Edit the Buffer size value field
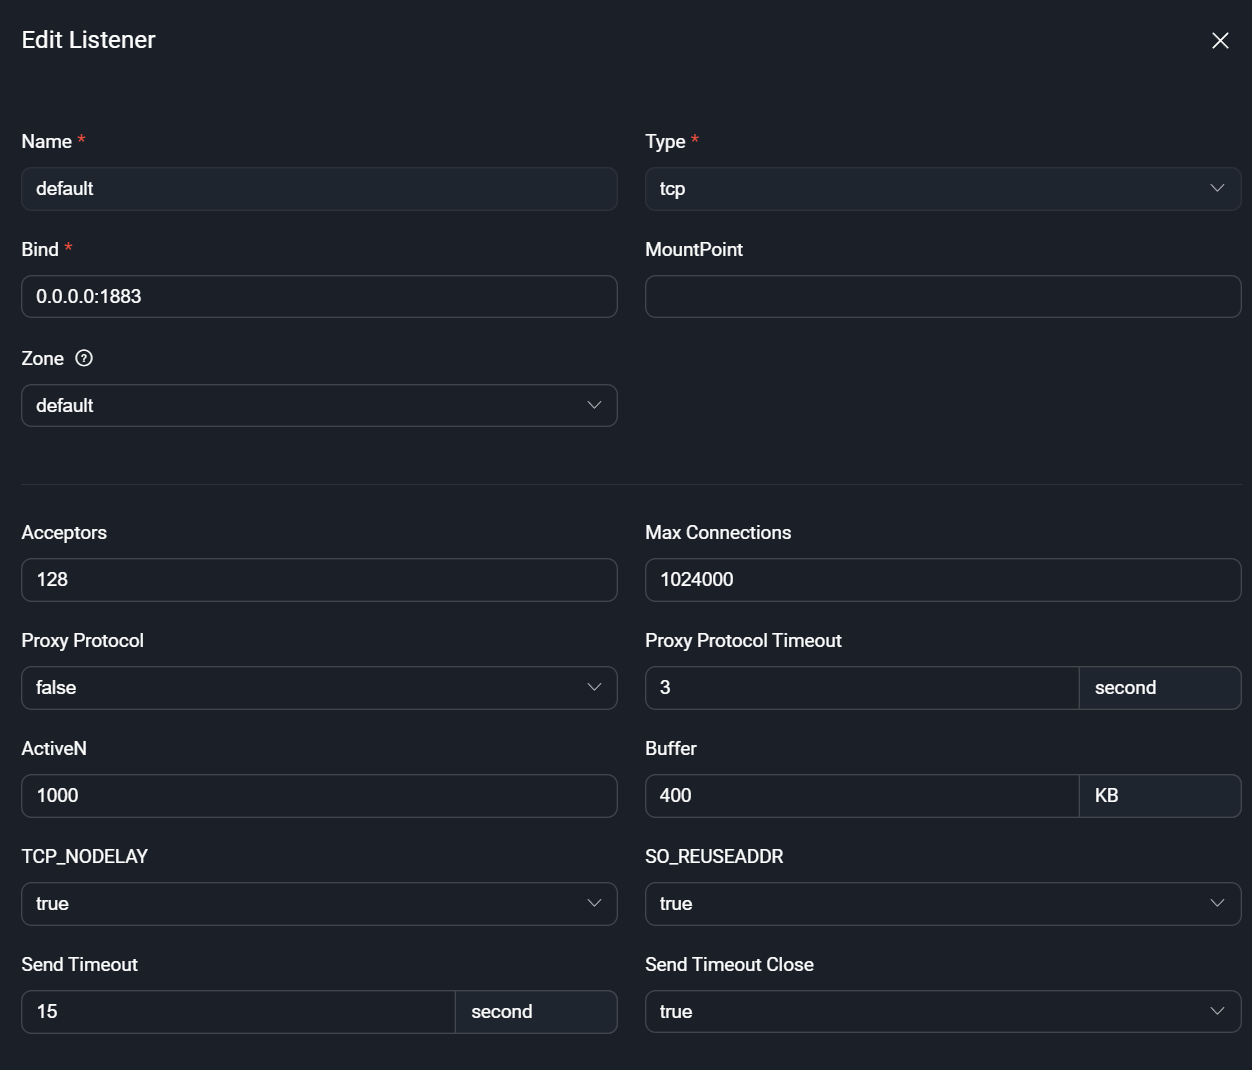The image size is (1252, 1070). pyautogui.click(x=861, y=796)
